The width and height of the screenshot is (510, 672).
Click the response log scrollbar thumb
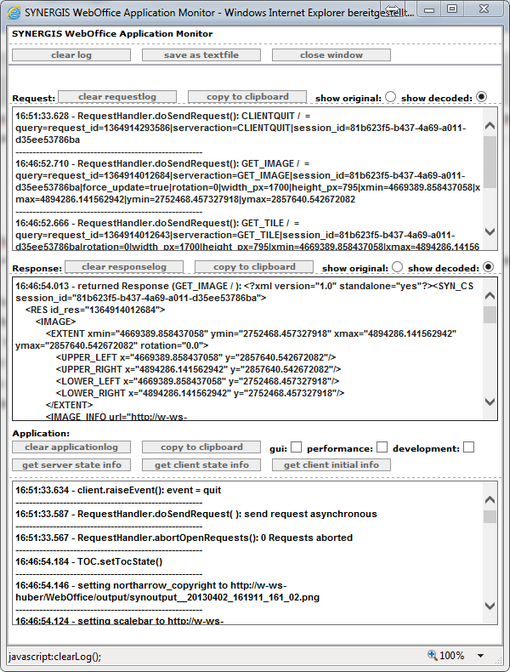point(489,315)
